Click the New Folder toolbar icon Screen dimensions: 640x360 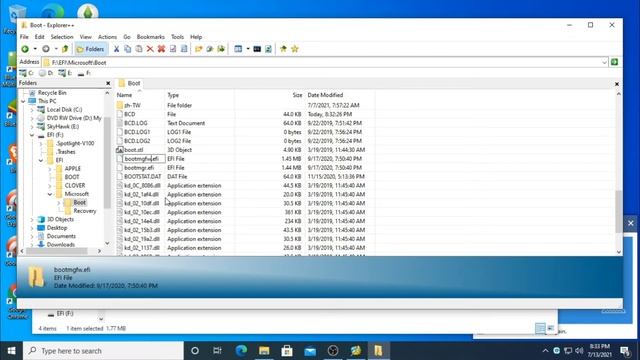click(x=198, y=49)
